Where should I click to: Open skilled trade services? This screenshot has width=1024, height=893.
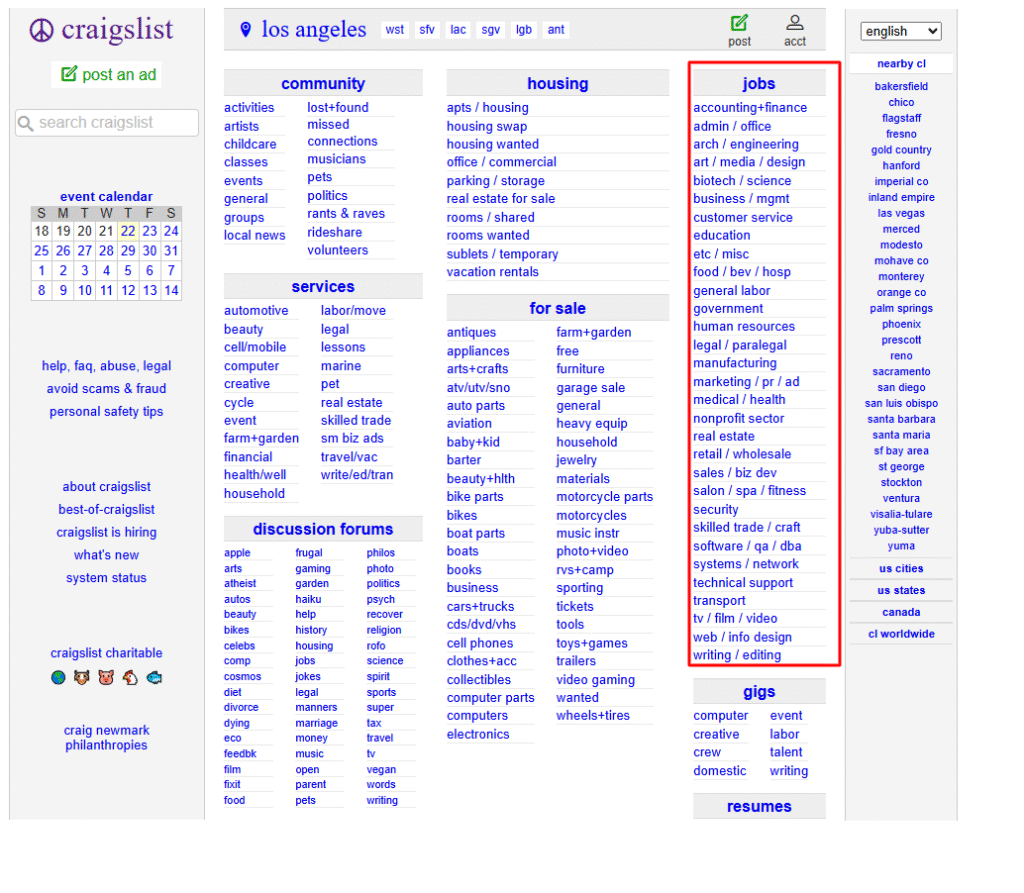pos(356,421)
